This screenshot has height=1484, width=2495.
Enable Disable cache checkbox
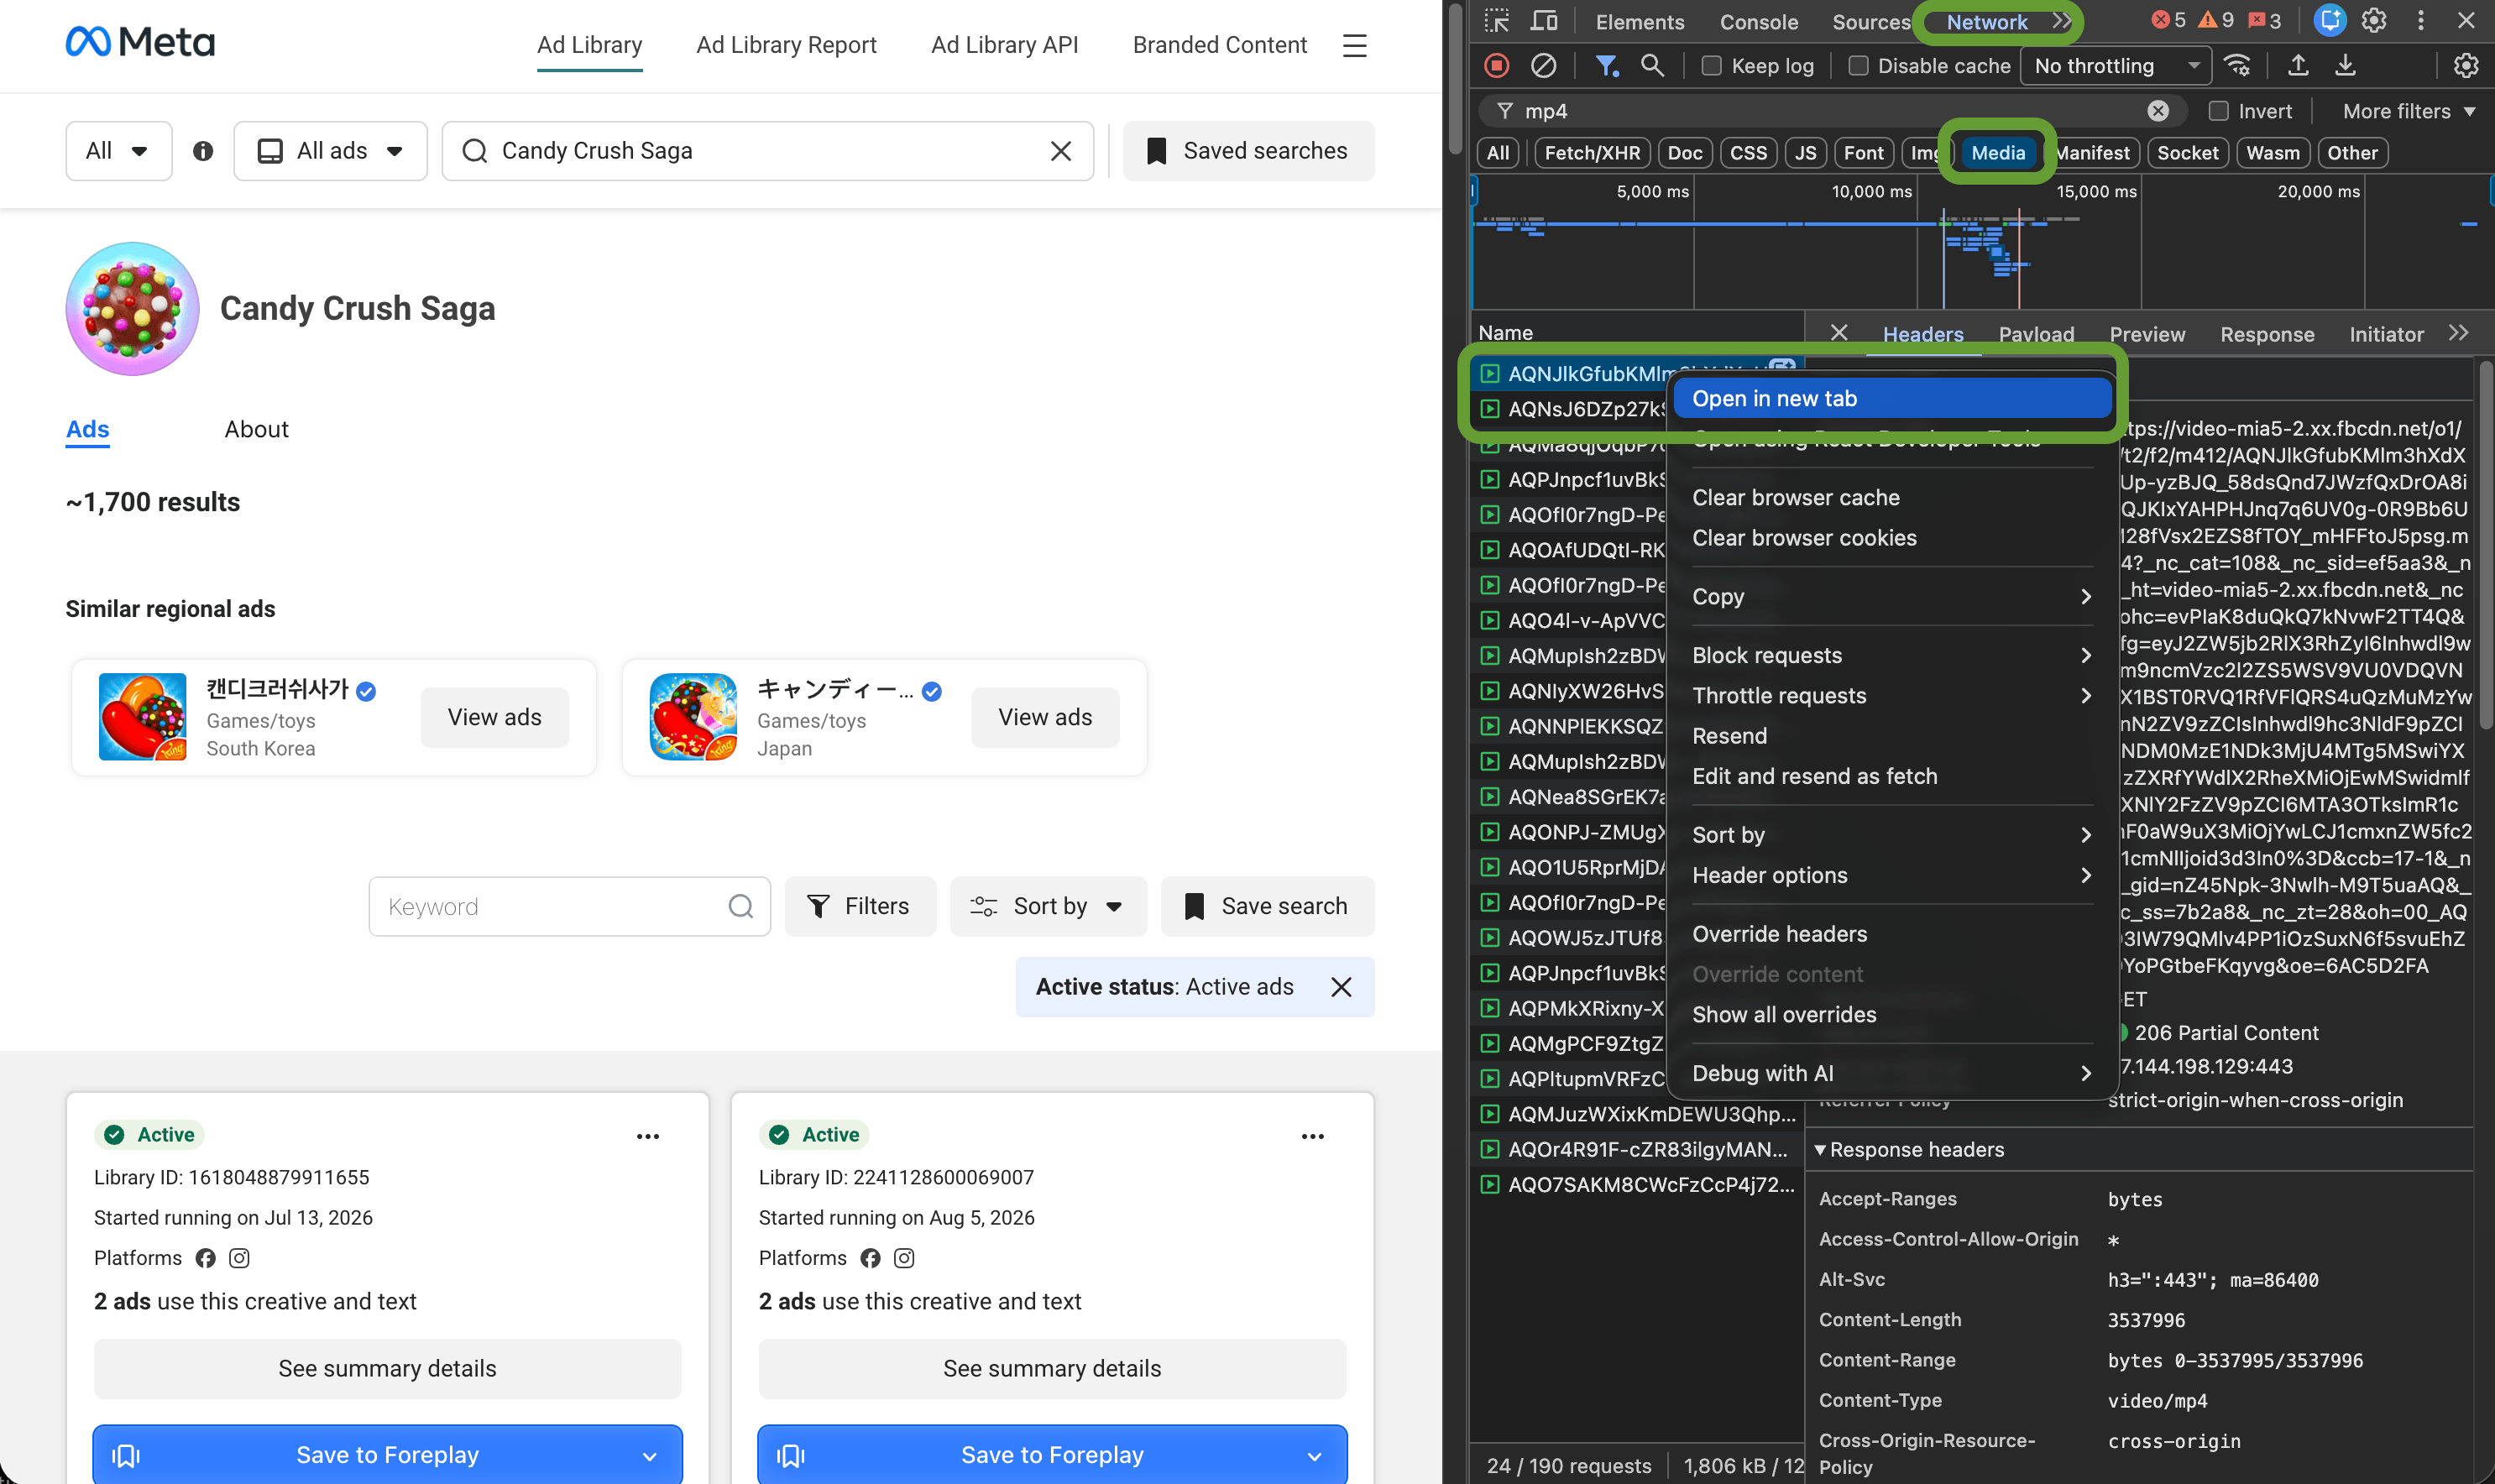[x=1858, y=66]
